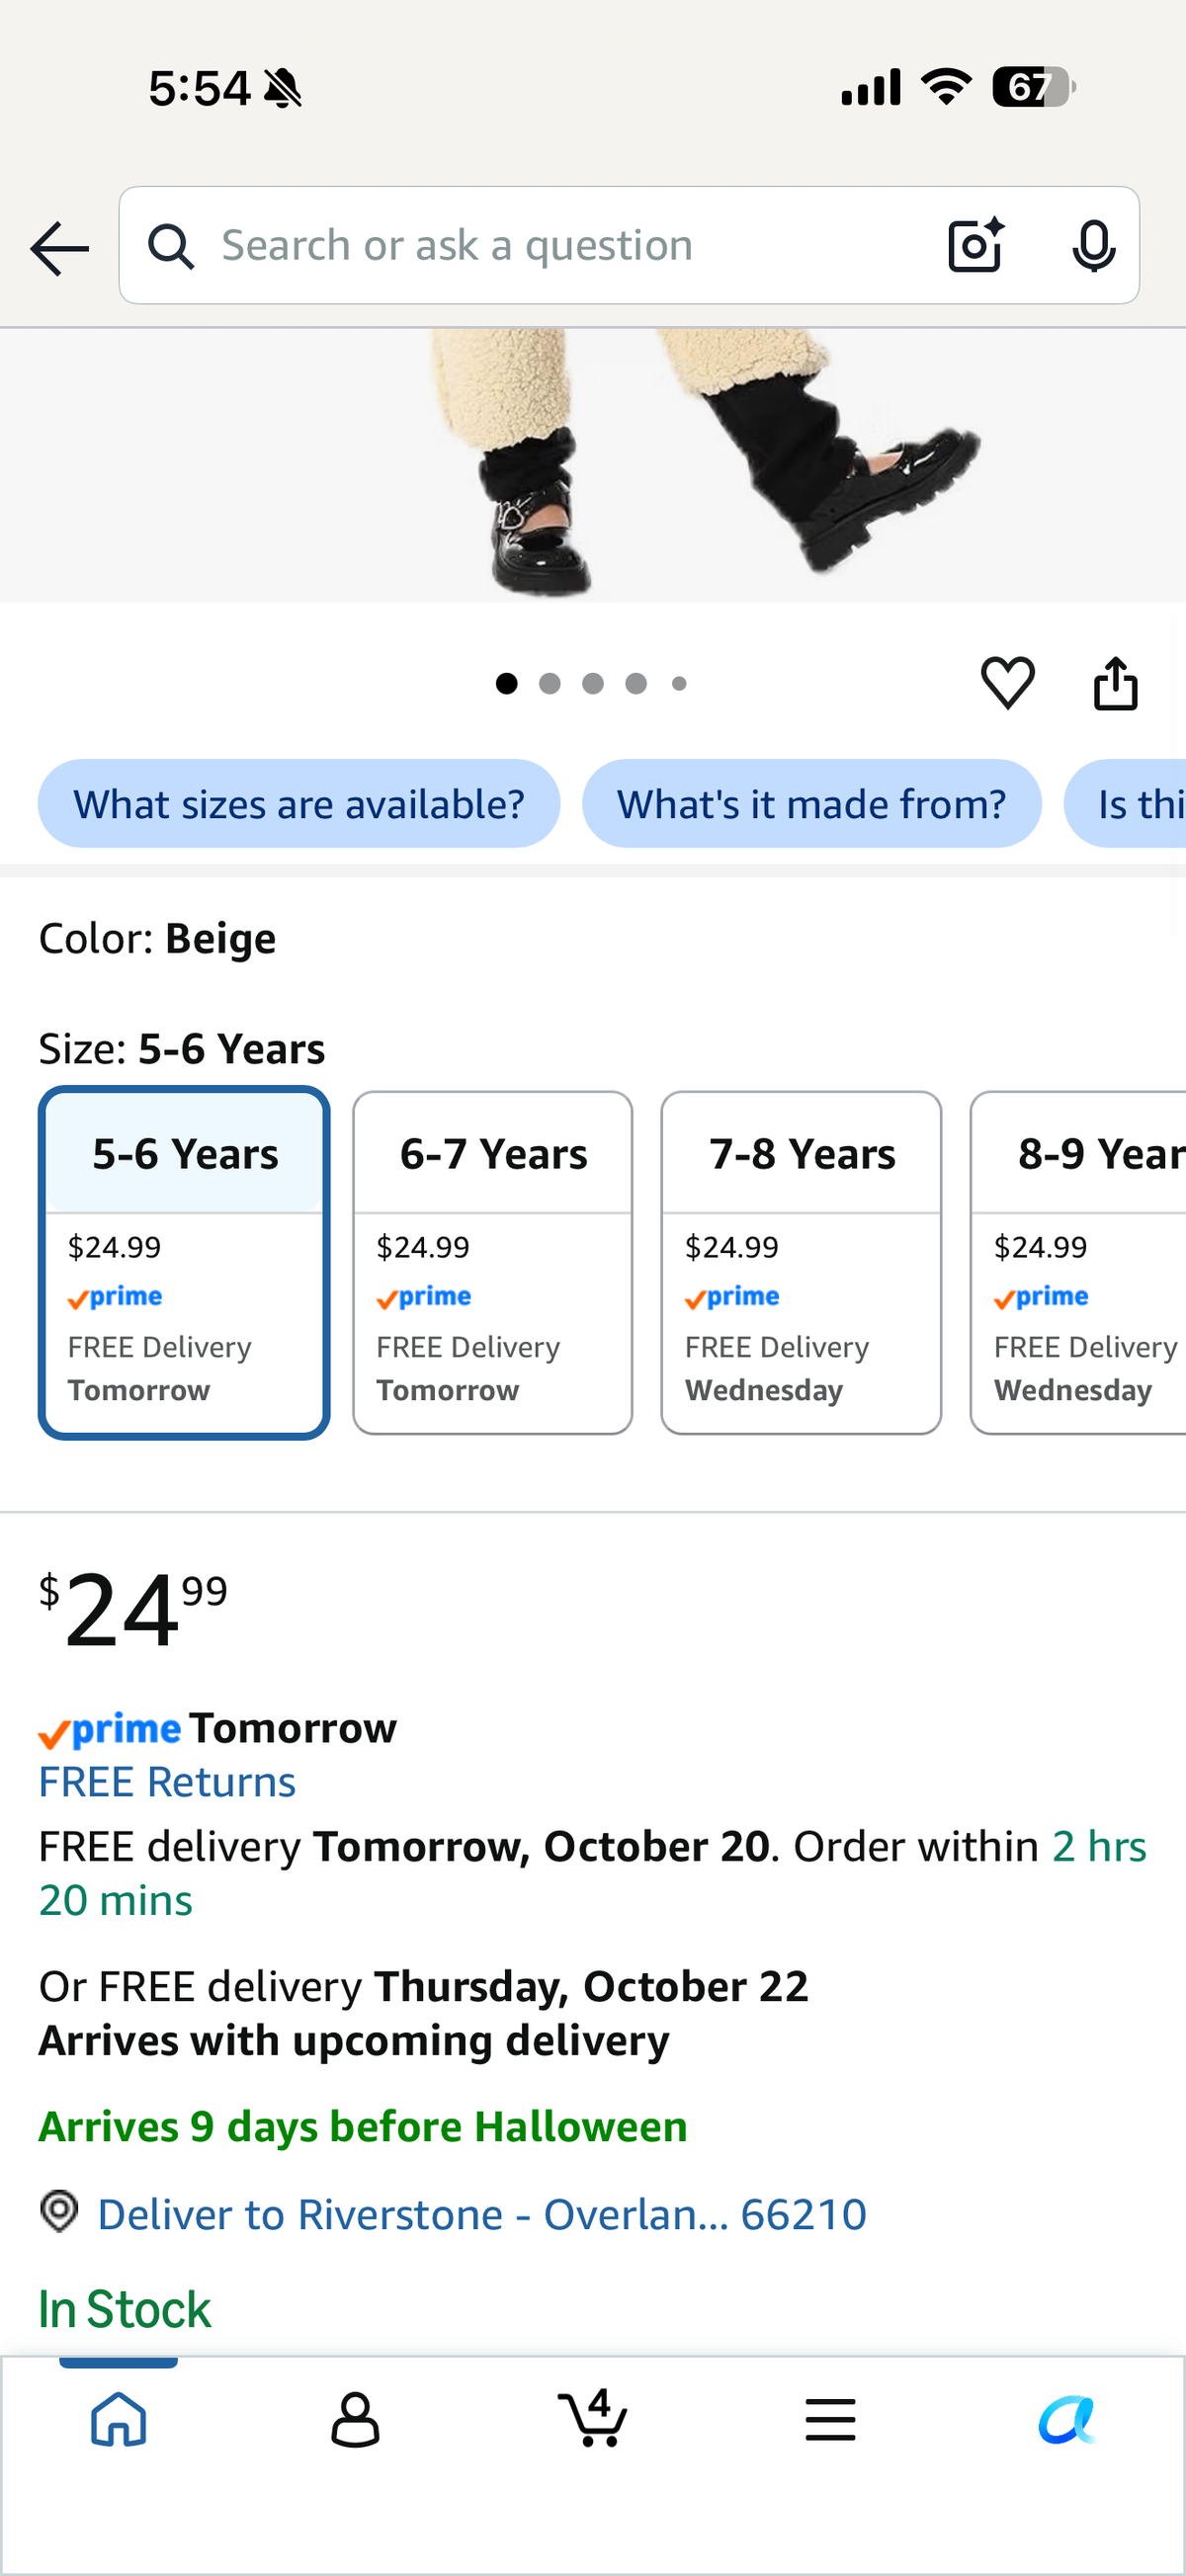The height and width of the screenshot is (2576, 1186).
Task: Open the FREE Returns link
Action: click(167, 1782)
